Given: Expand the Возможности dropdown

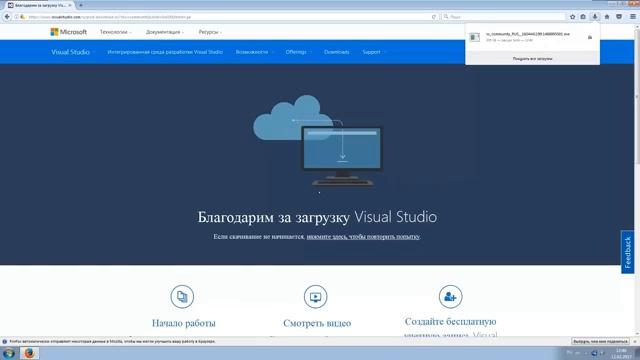Looking at the screenshot, I should pyautogui.click(x=254, y=52).
